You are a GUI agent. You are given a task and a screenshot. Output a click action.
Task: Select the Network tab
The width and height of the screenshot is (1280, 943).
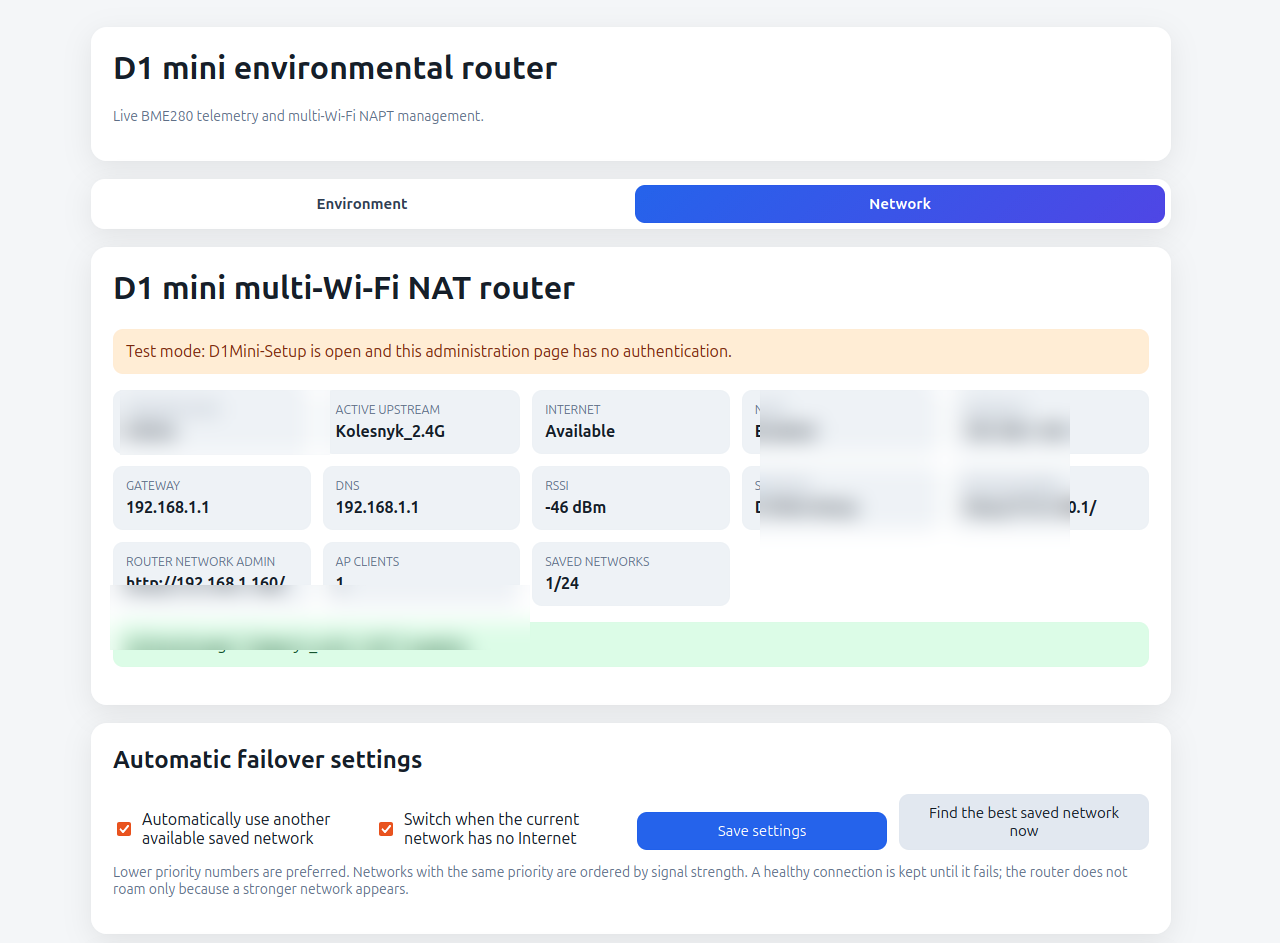(900, 204)
